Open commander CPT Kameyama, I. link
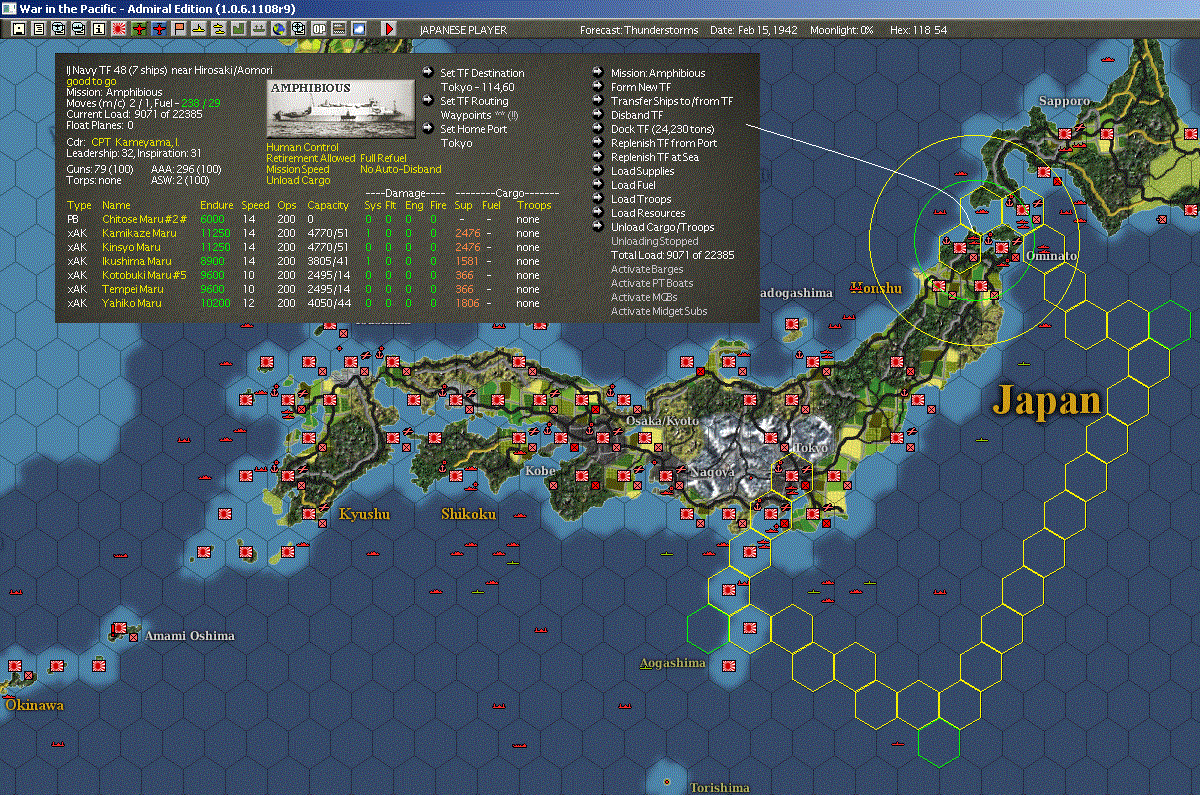Image resolution: width=1200 pixels, height=795 pixels. pyautogui.click(x=135, y=142)
